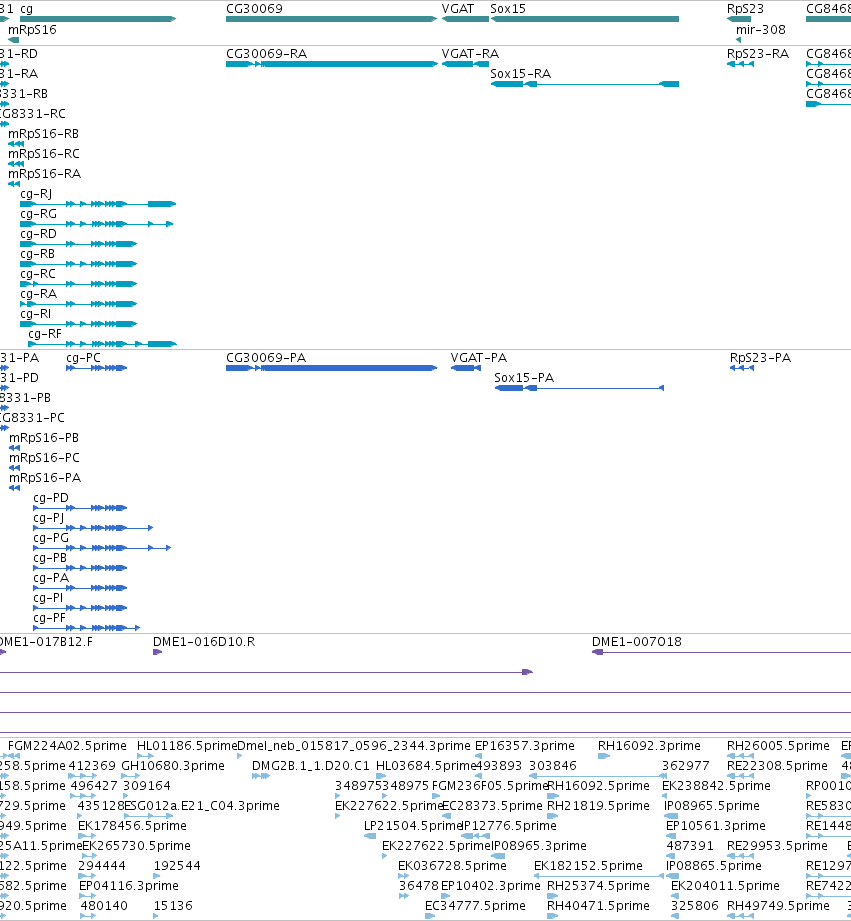Select the 192544 feature label

point(177,865)
